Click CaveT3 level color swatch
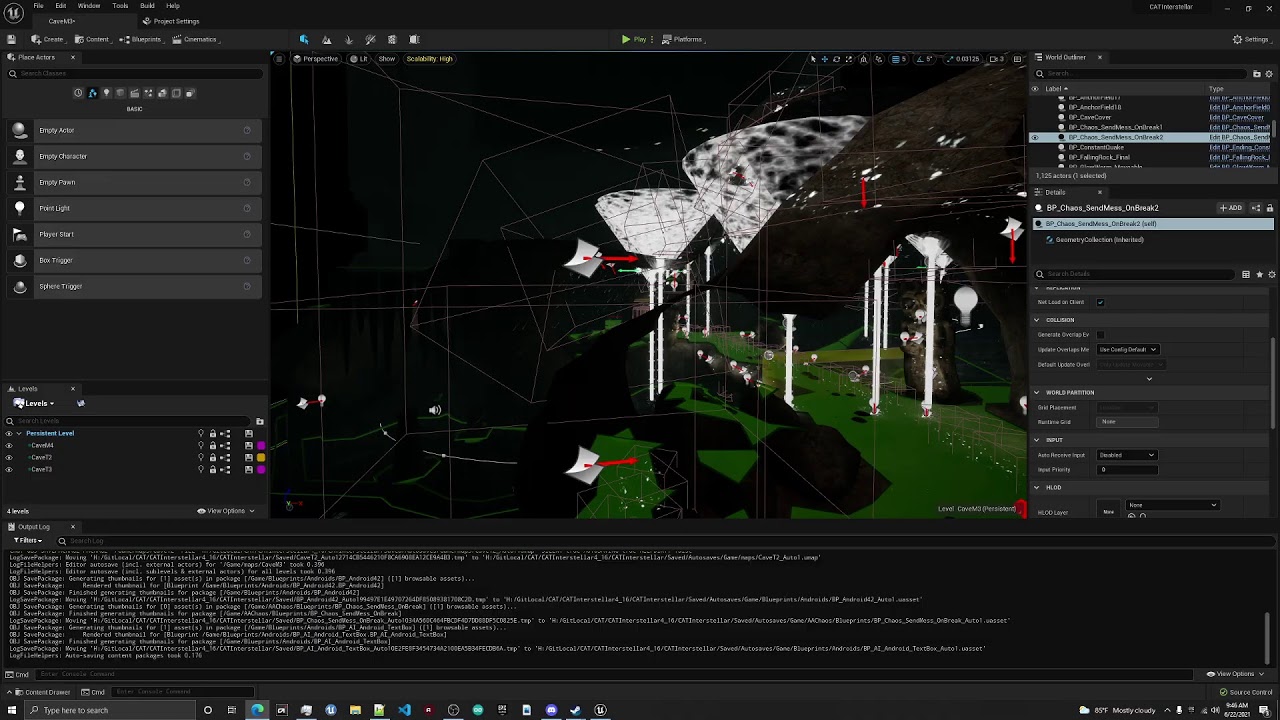The image size is (1280, 720). [x=261, y=469]
